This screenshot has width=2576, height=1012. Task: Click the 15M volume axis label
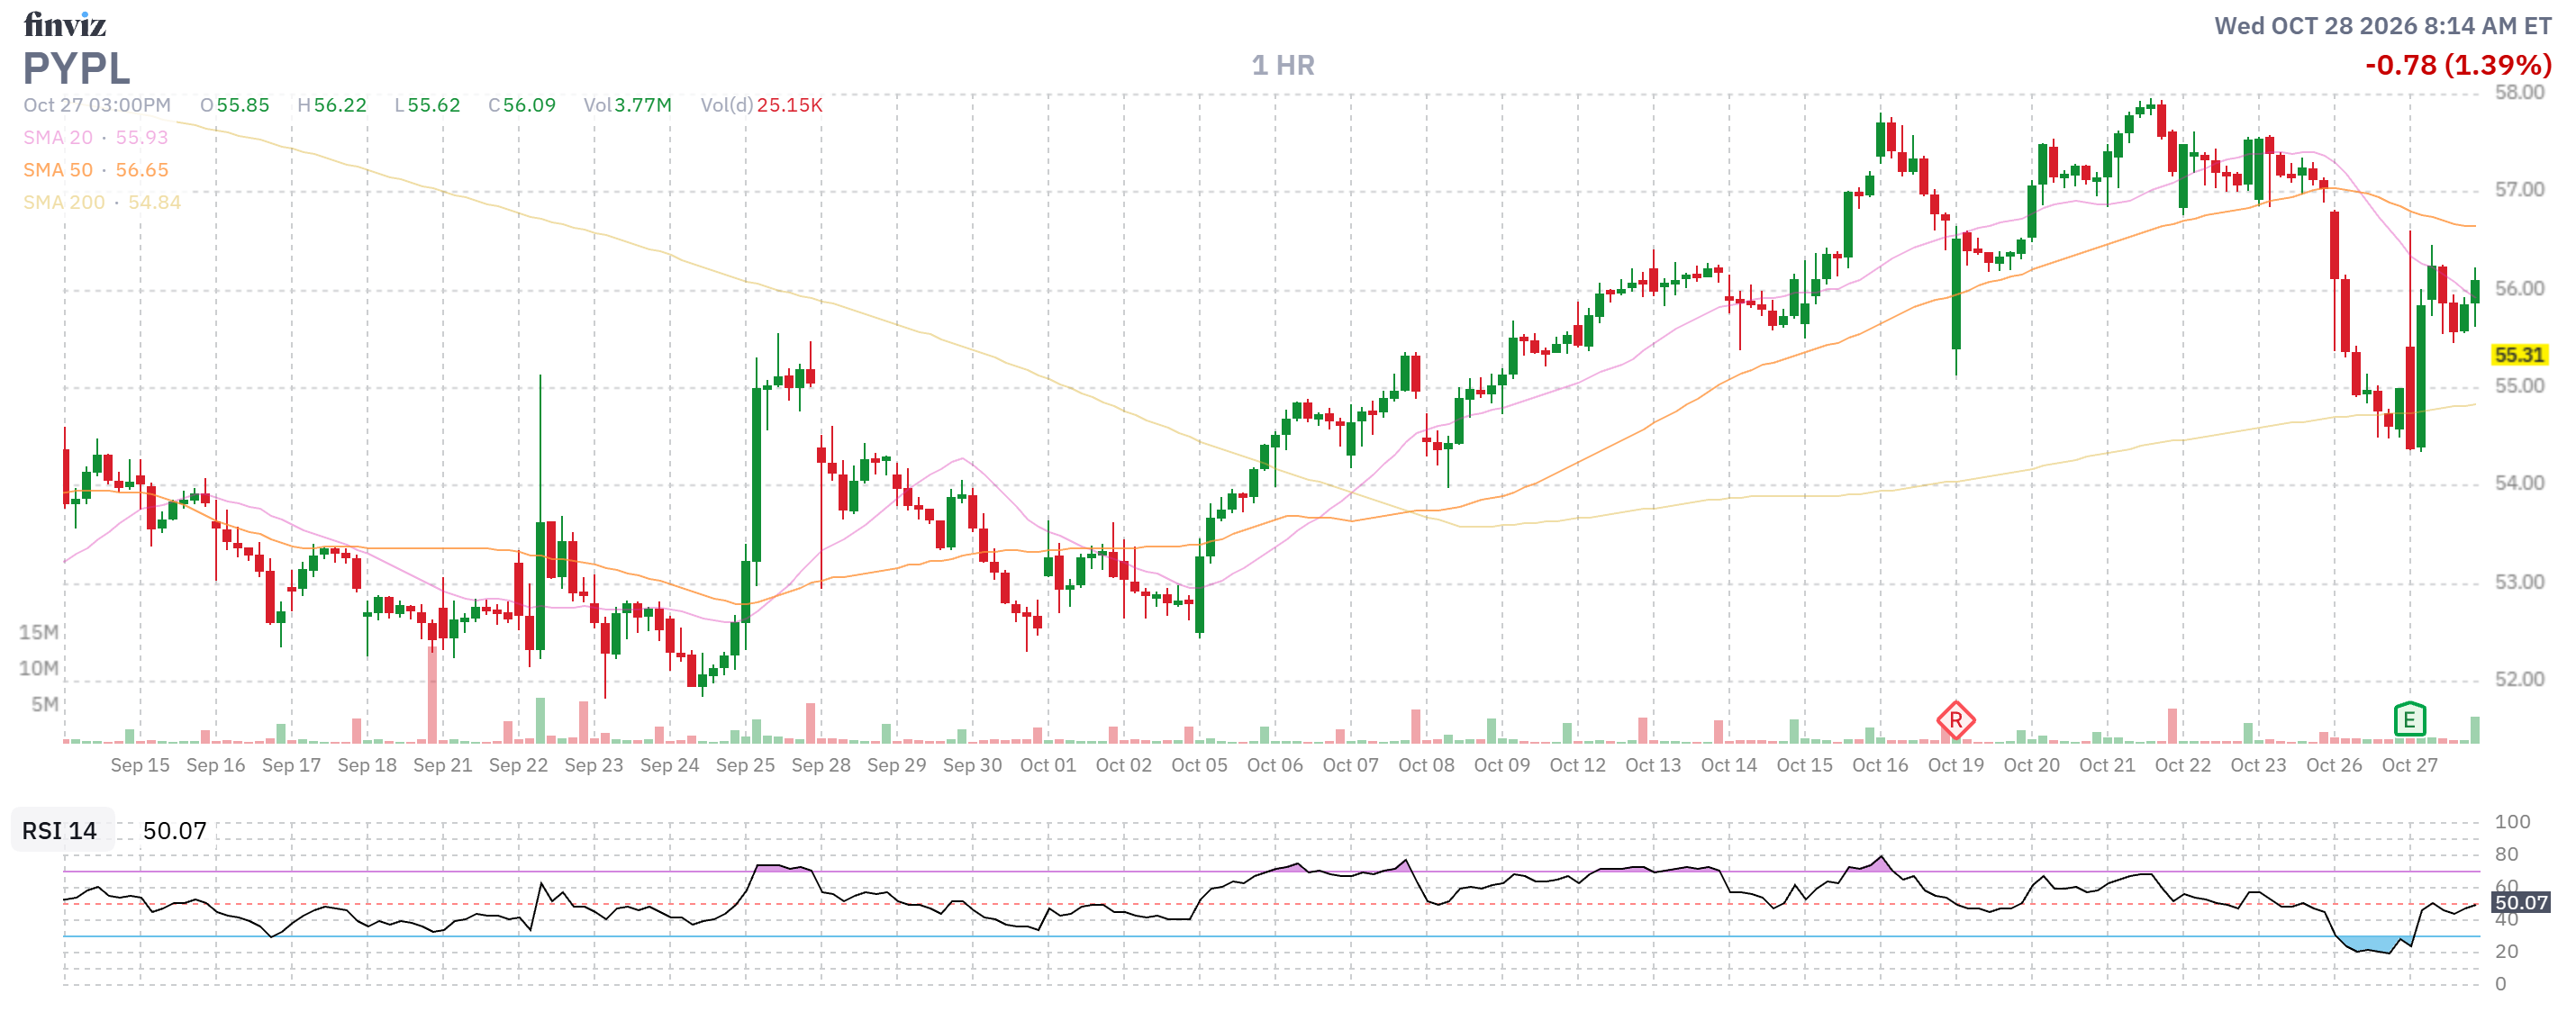pos(39,633)
